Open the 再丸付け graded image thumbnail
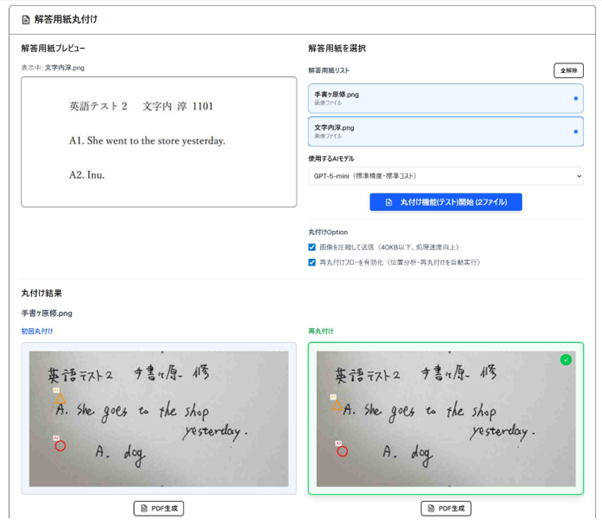Image resolution: width=602 pixels, height=520 pixels. [x=446, y=418]
